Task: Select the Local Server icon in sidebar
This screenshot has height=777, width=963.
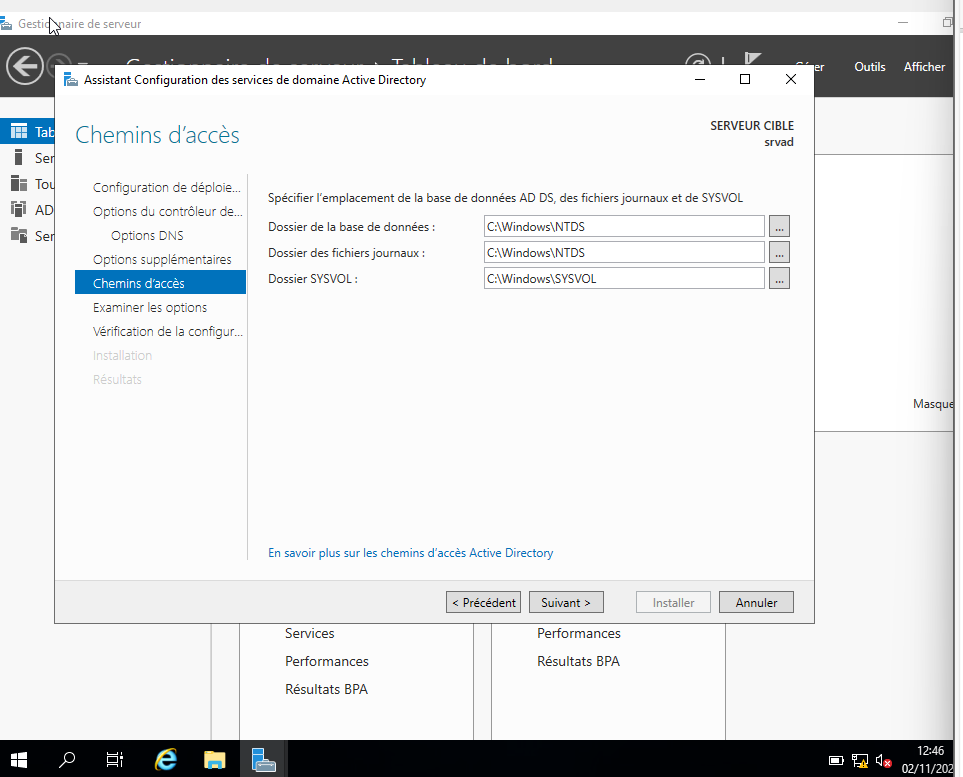Action: point(18,158)
